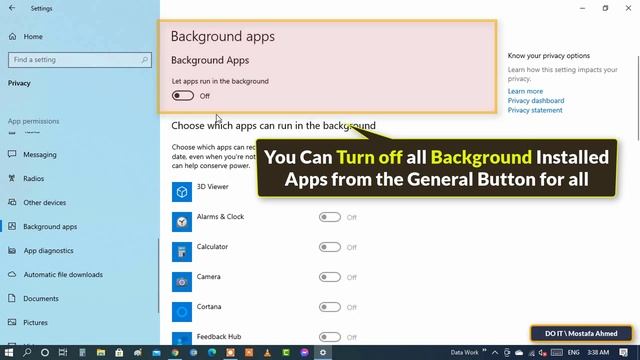Click the Alarms & Clock app icon

182,222
